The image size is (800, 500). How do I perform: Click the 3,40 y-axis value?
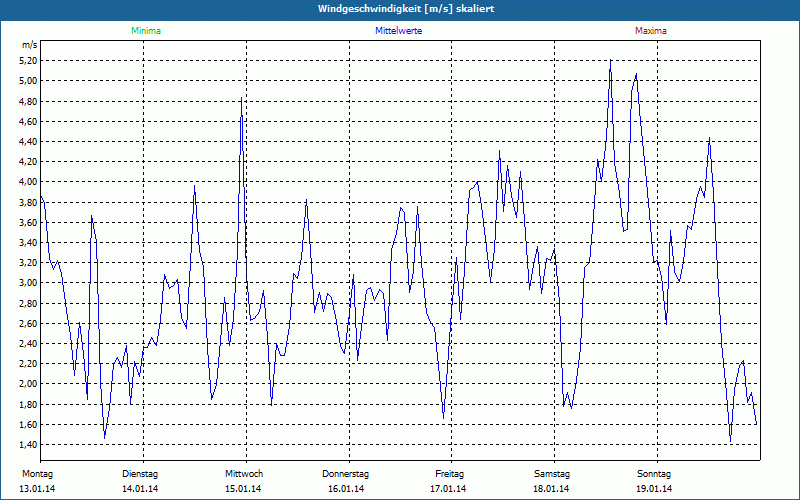[x=29, y=242]
